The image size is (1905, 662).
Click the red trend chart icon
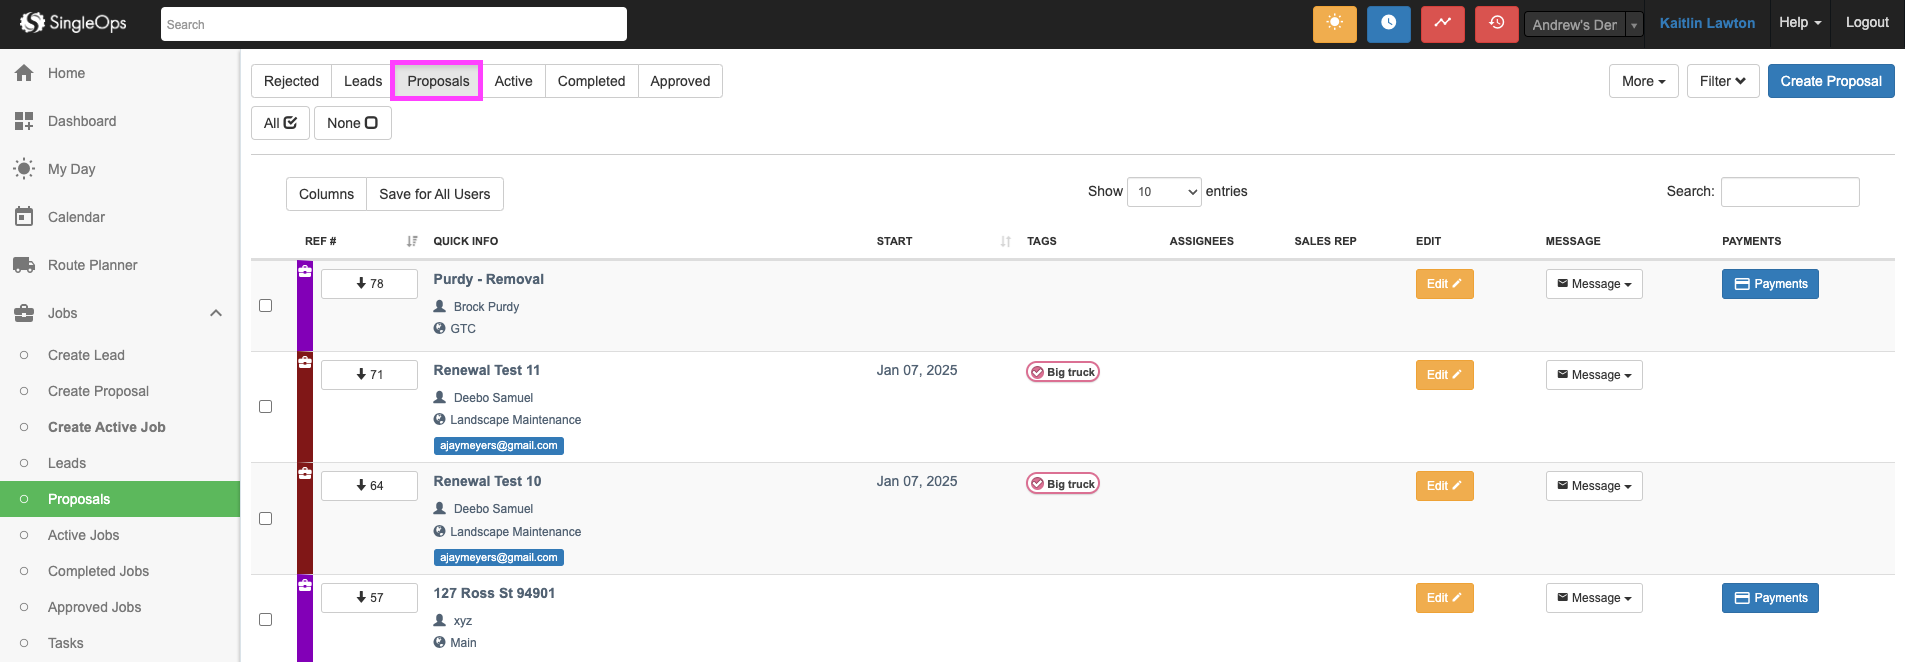pos(1442,24)
